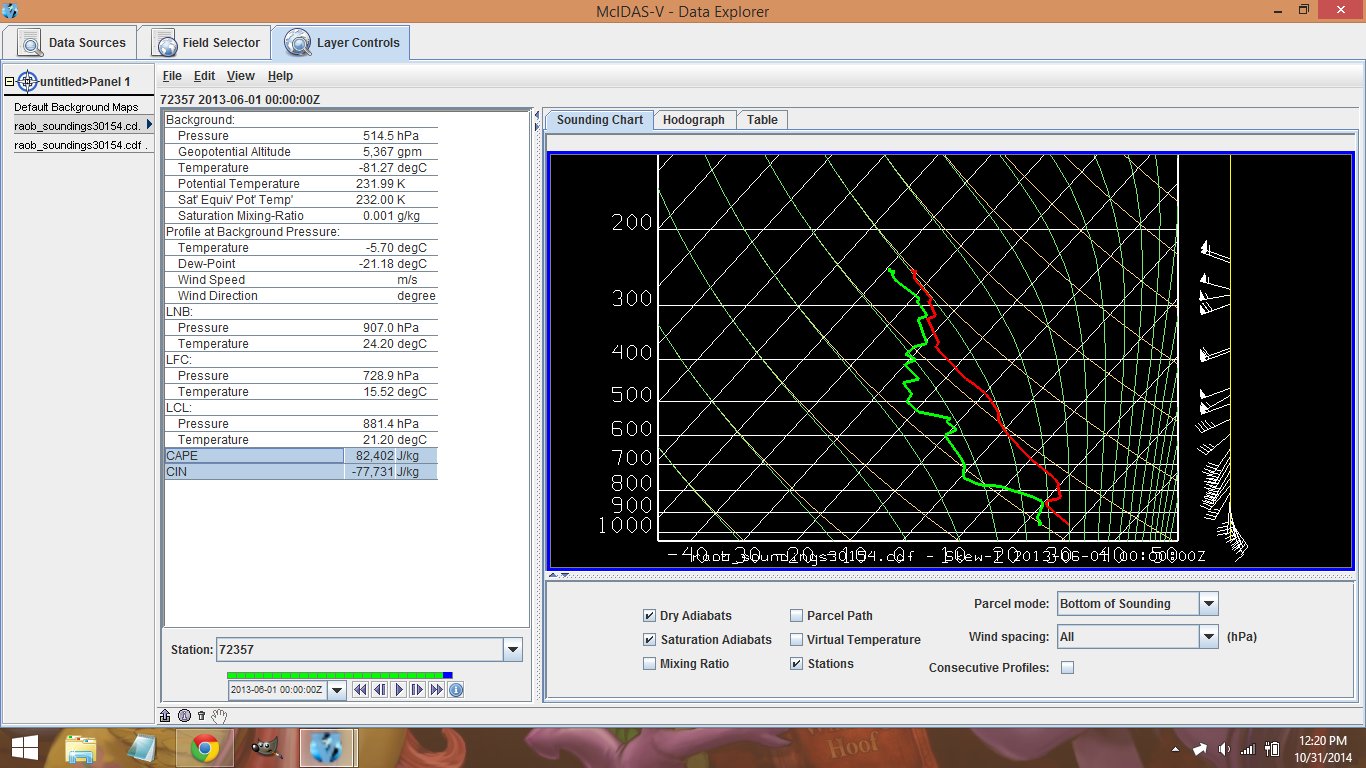Click Data Sources magnifier icon

[x=31, y=43]
